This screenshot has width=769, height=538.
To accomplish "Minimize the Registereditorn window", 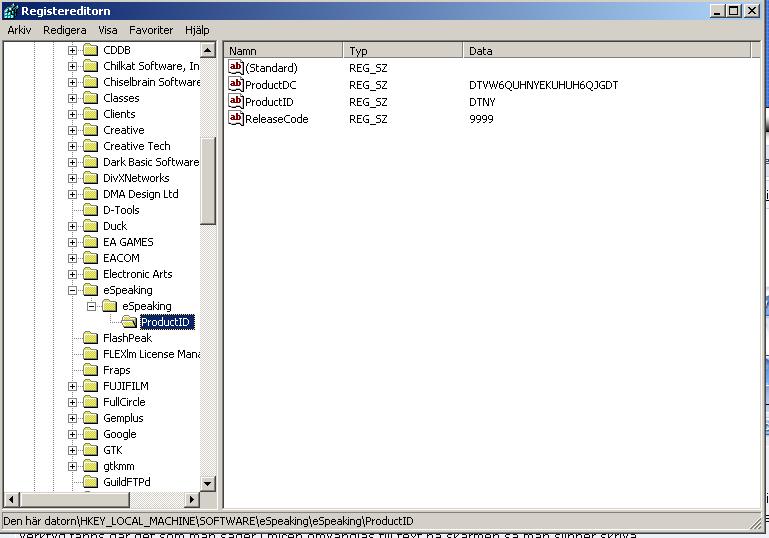I will 718,10.
